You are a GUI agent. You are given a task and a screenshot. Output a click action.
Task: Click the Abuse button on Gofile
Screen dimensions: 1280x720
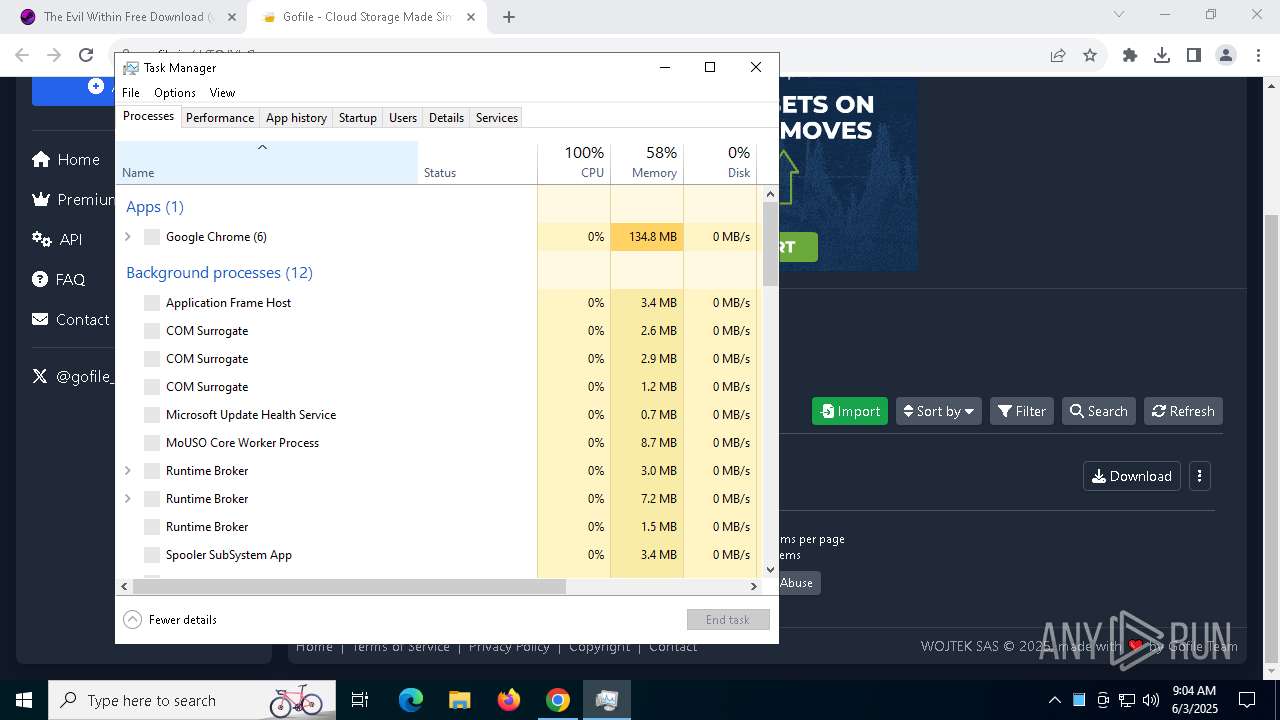799,583
